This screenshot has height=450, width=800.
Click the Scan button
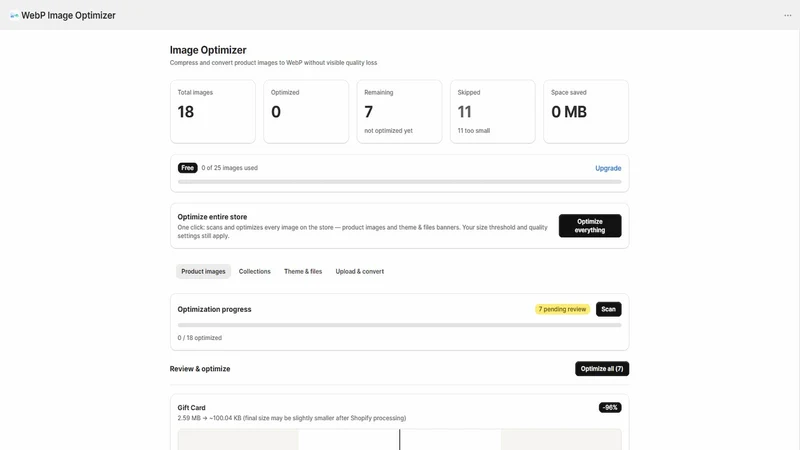(x=608, y=309)
